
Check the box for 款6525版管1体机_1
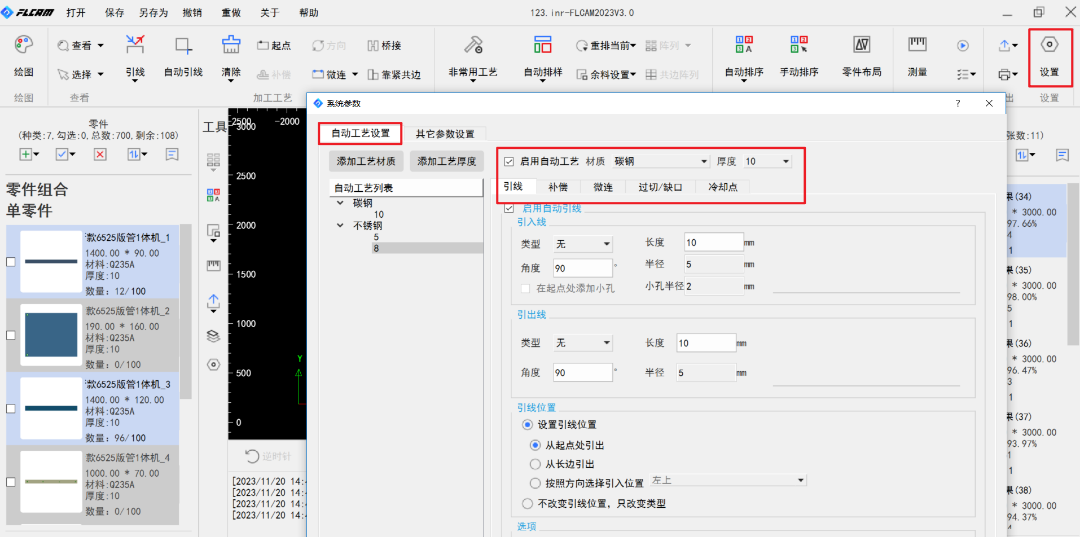click(x=11, y=262)
